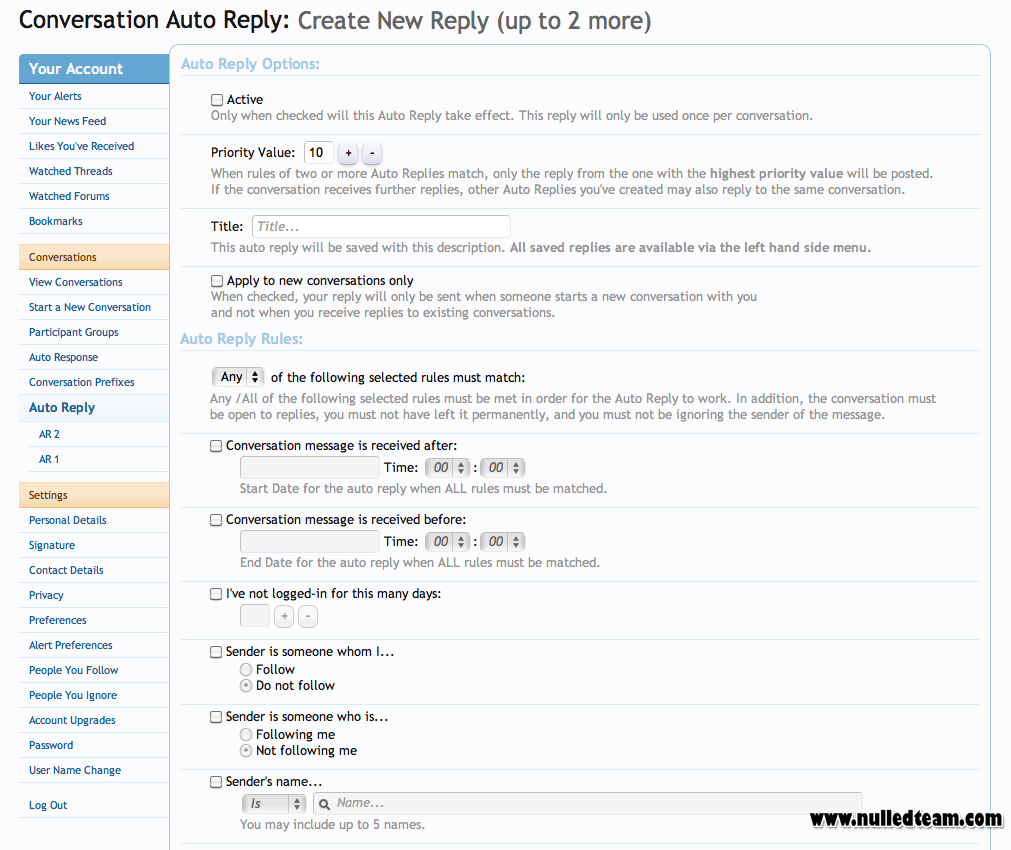Choose the Not following me radio option

click(x=246, y=751)
